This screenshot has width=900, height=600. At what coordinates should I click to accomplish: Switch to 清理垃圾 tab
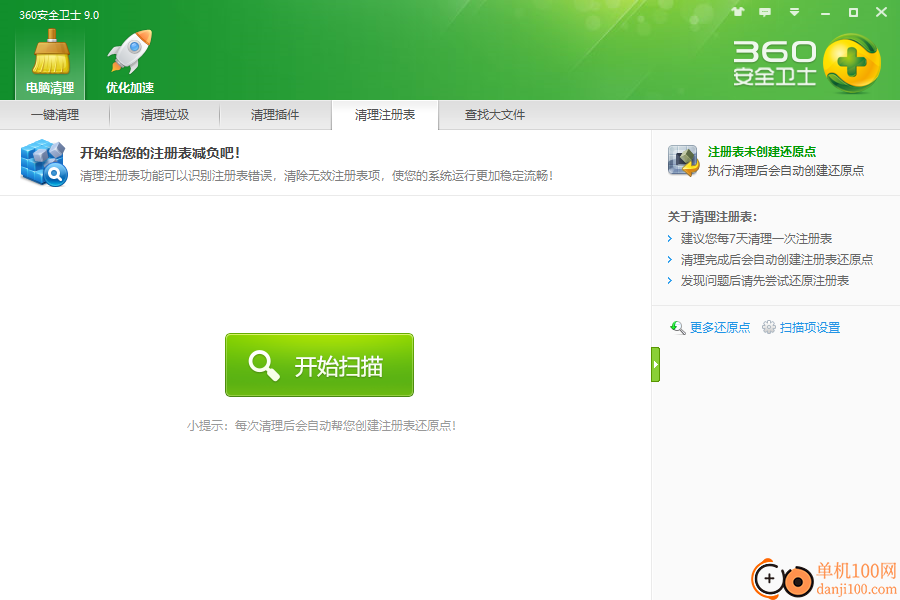165,115
